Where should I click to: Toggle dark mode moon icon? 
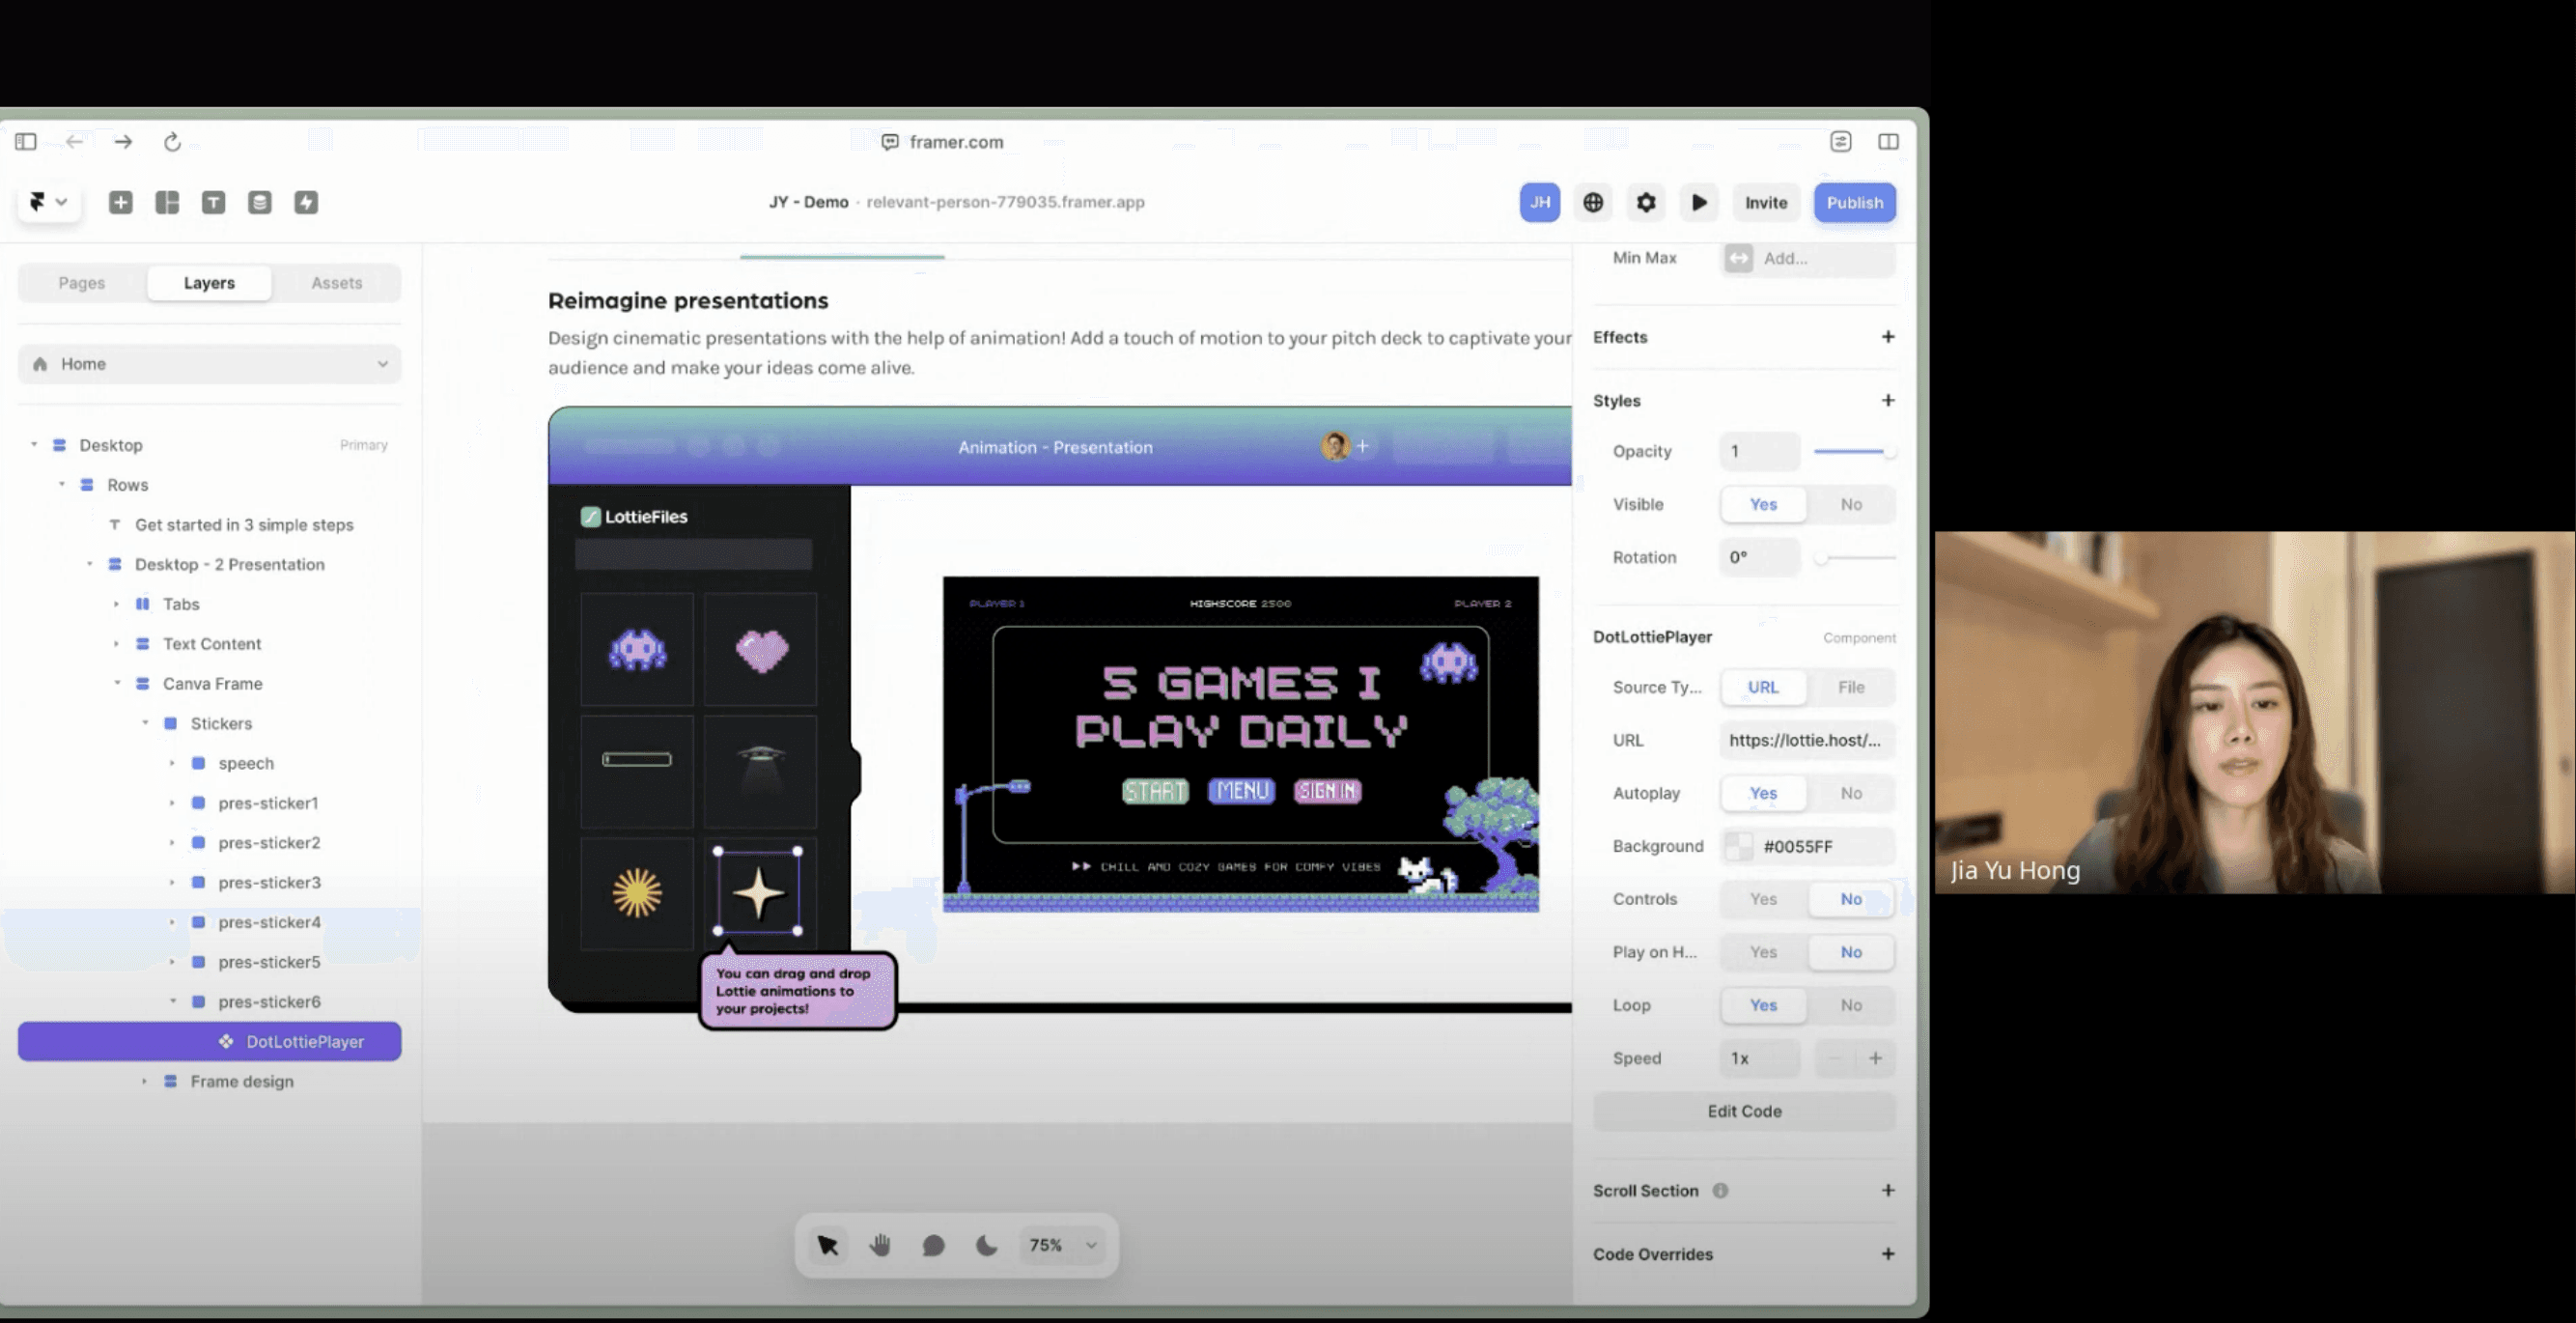click(986, 1245)
